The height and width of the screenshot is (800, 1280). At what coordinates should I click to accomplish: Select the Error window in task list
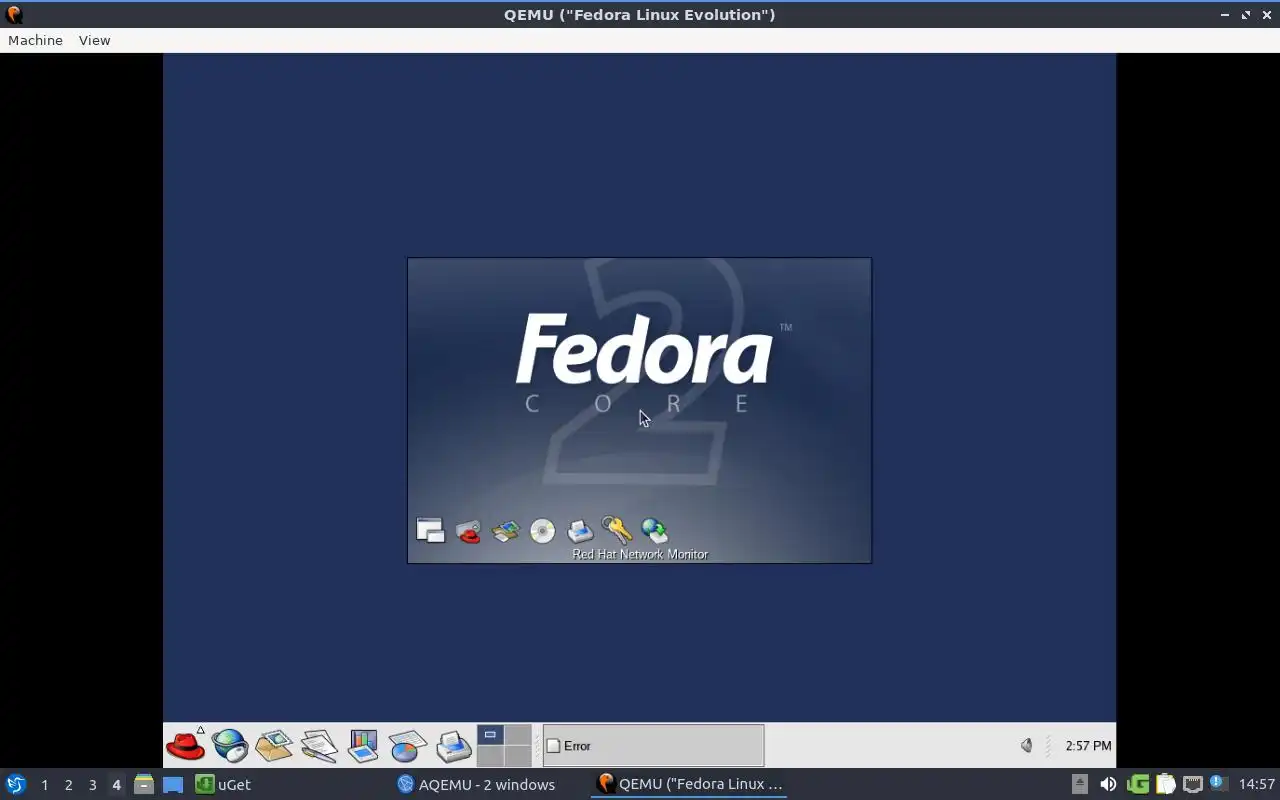653,746
